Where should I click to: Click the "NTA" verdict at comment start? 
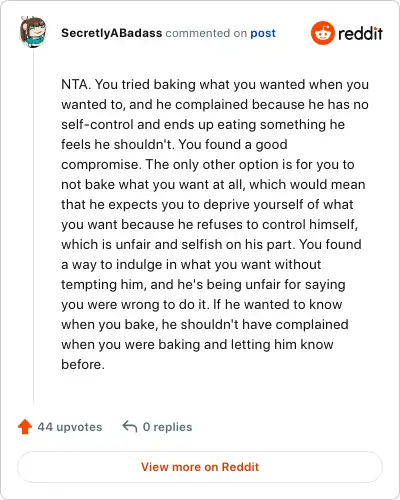click(74, 84)
